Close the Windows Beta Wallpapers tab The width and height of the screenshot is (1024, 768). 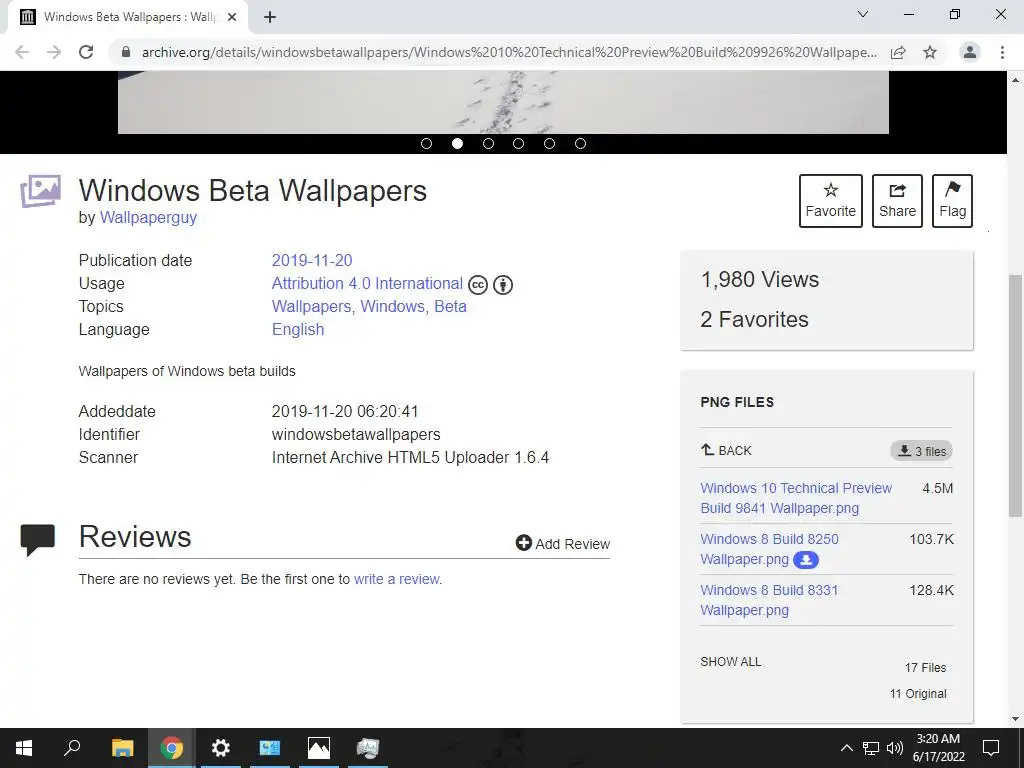232,17
